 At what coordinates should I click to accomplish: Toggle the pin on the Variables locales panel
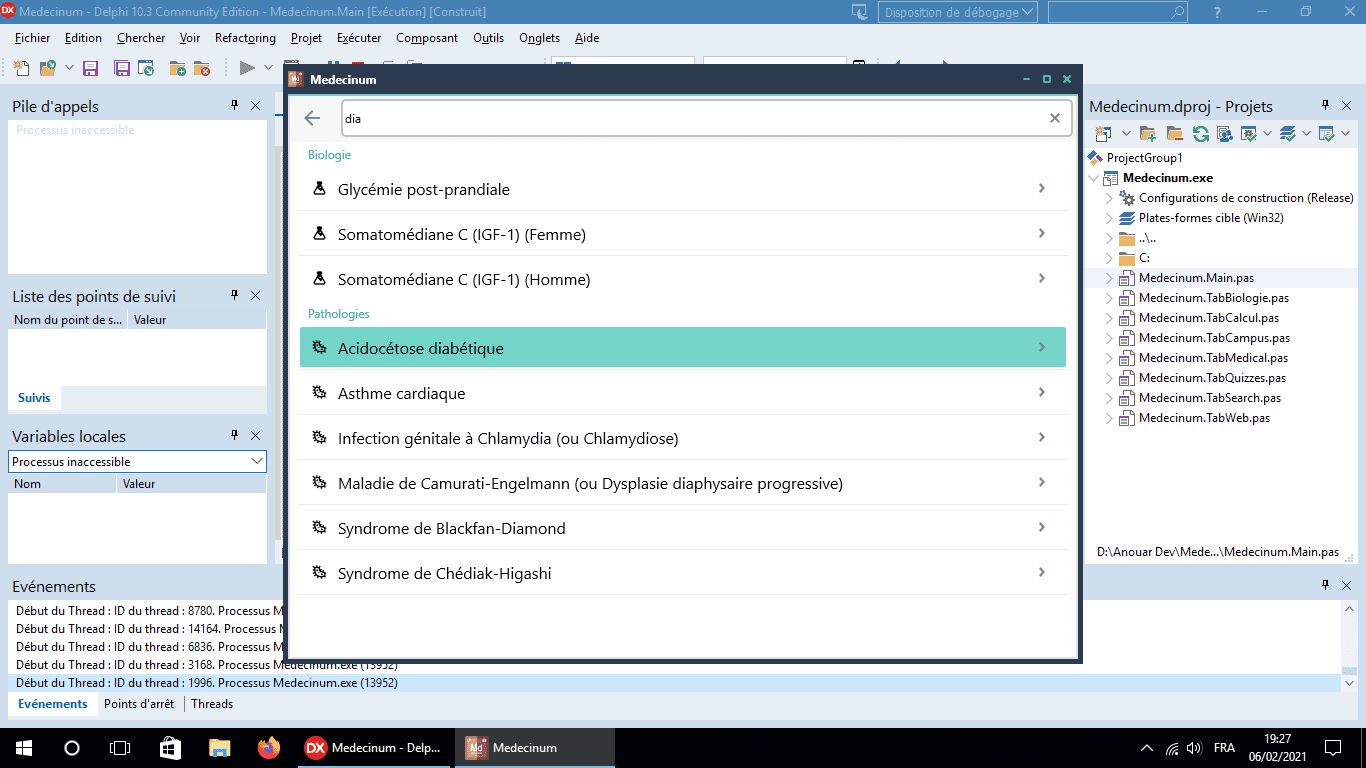(235, 435)
